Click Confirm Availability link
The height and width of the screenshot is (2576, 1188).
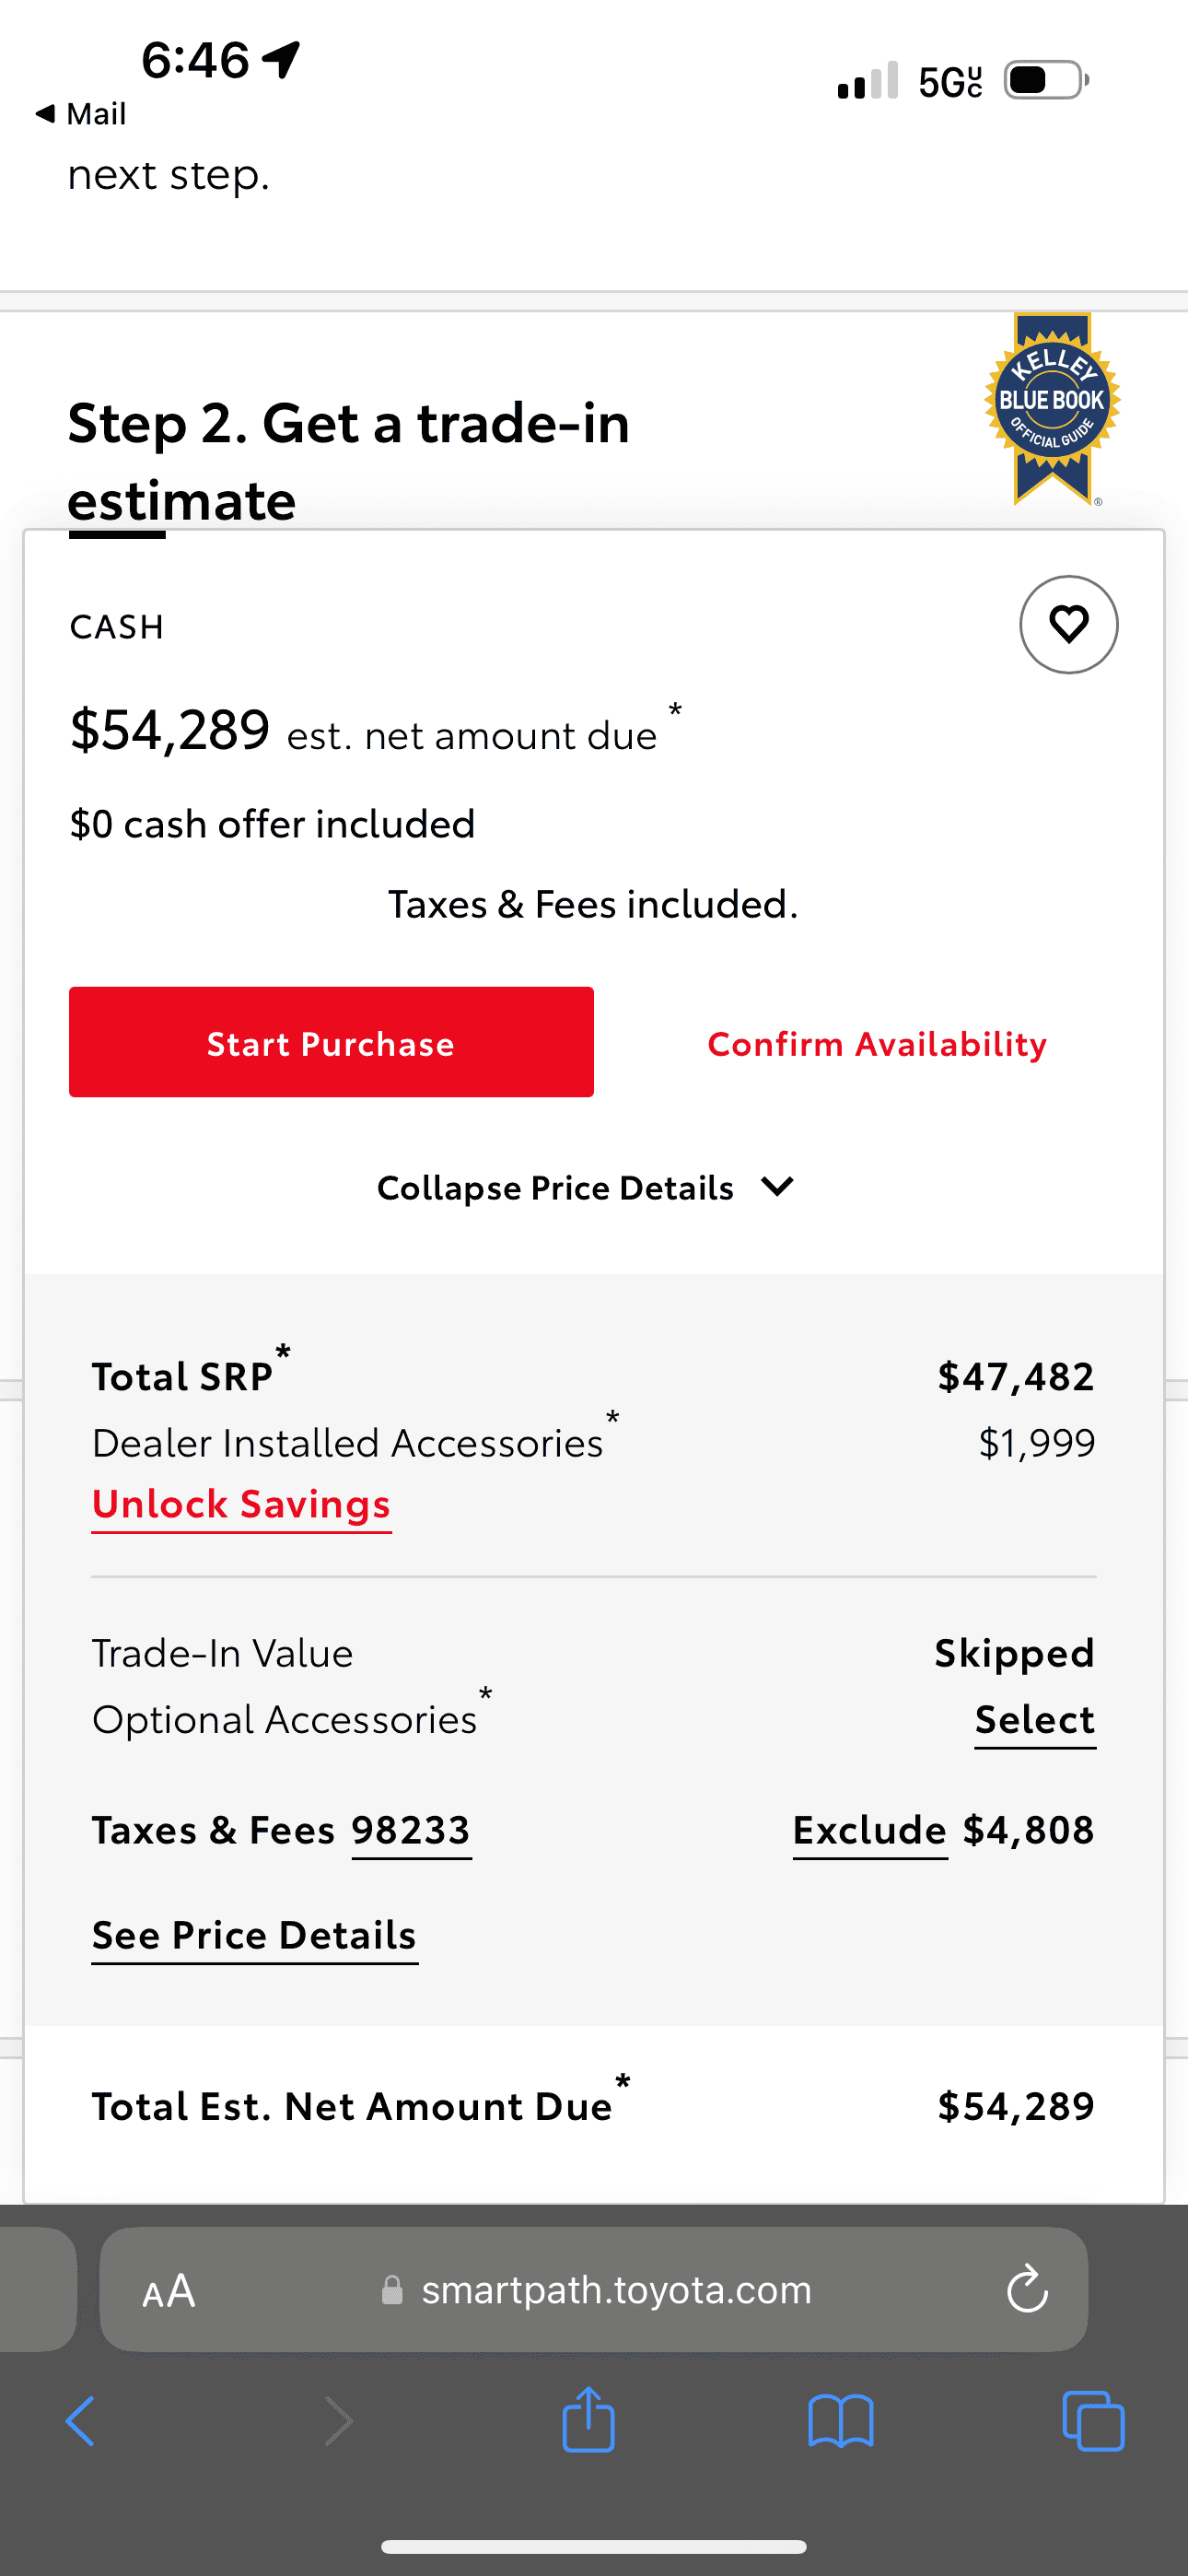point(877,1043)
